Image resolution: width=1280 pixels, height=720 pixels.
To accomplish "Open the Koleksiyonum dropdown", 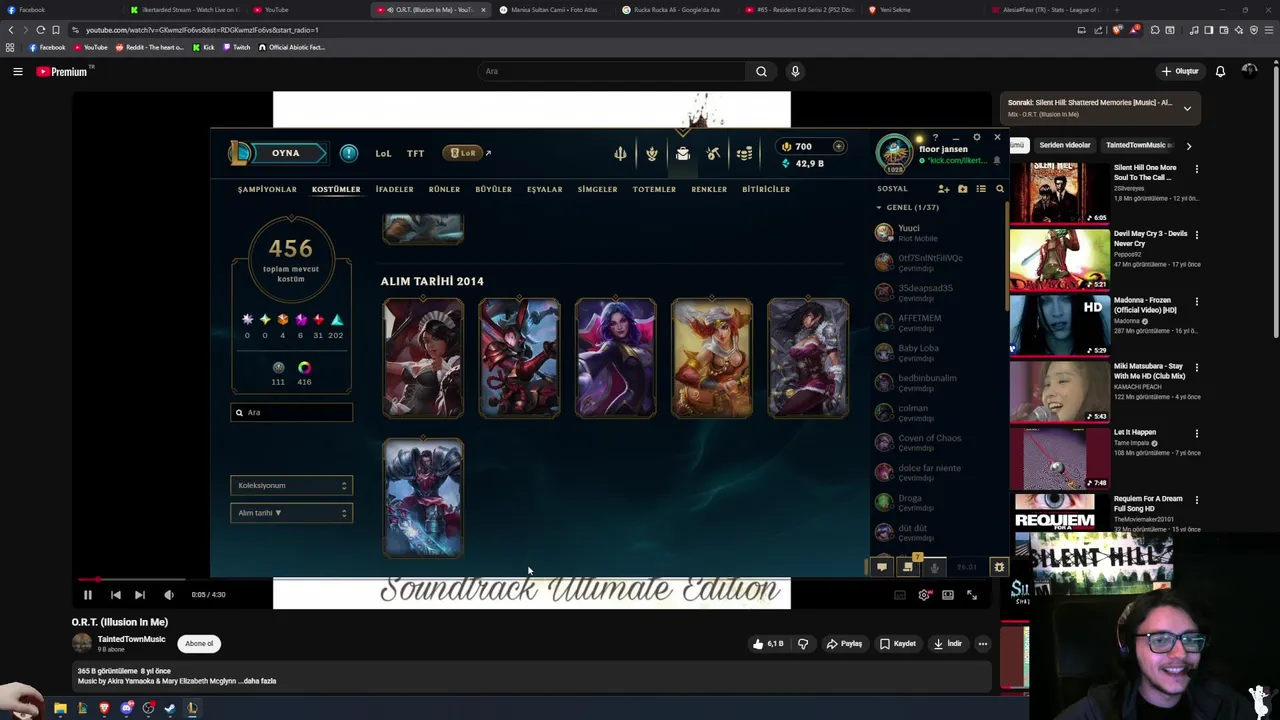I will tap(291, 486).
